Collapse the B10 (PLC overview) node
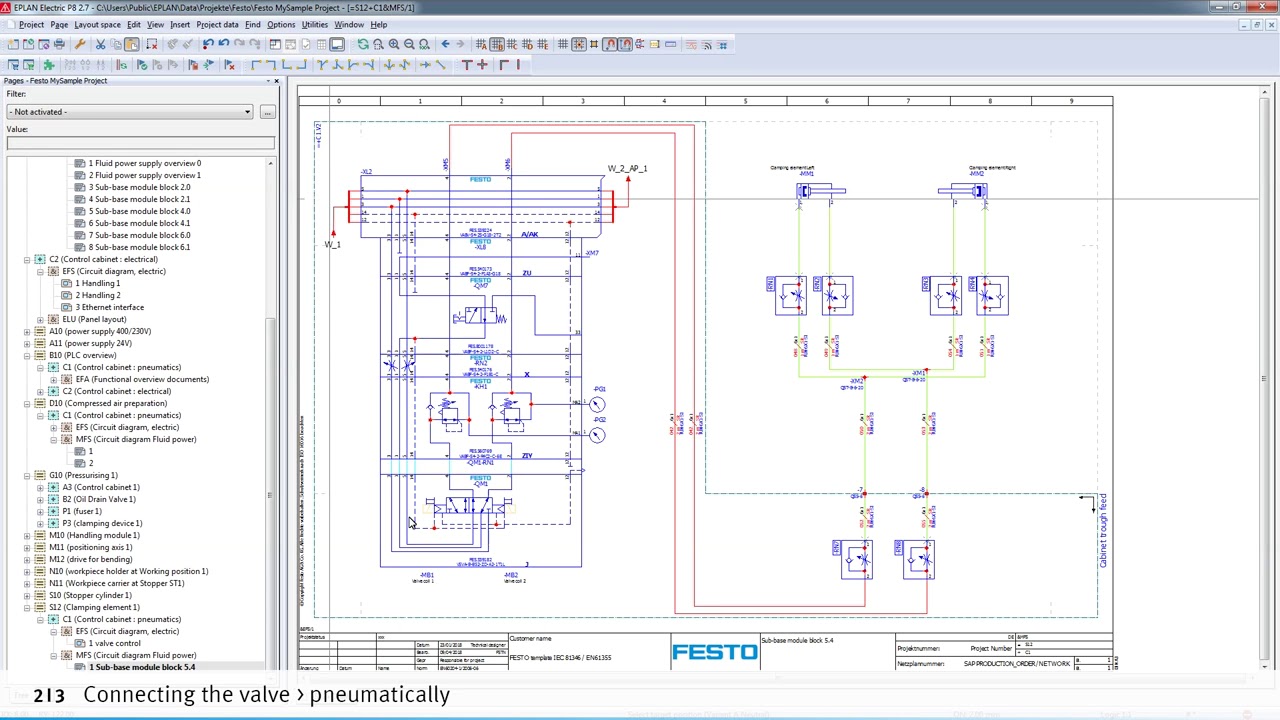The height and width of the screenshot is (720, 1280). tap(27, 355)
